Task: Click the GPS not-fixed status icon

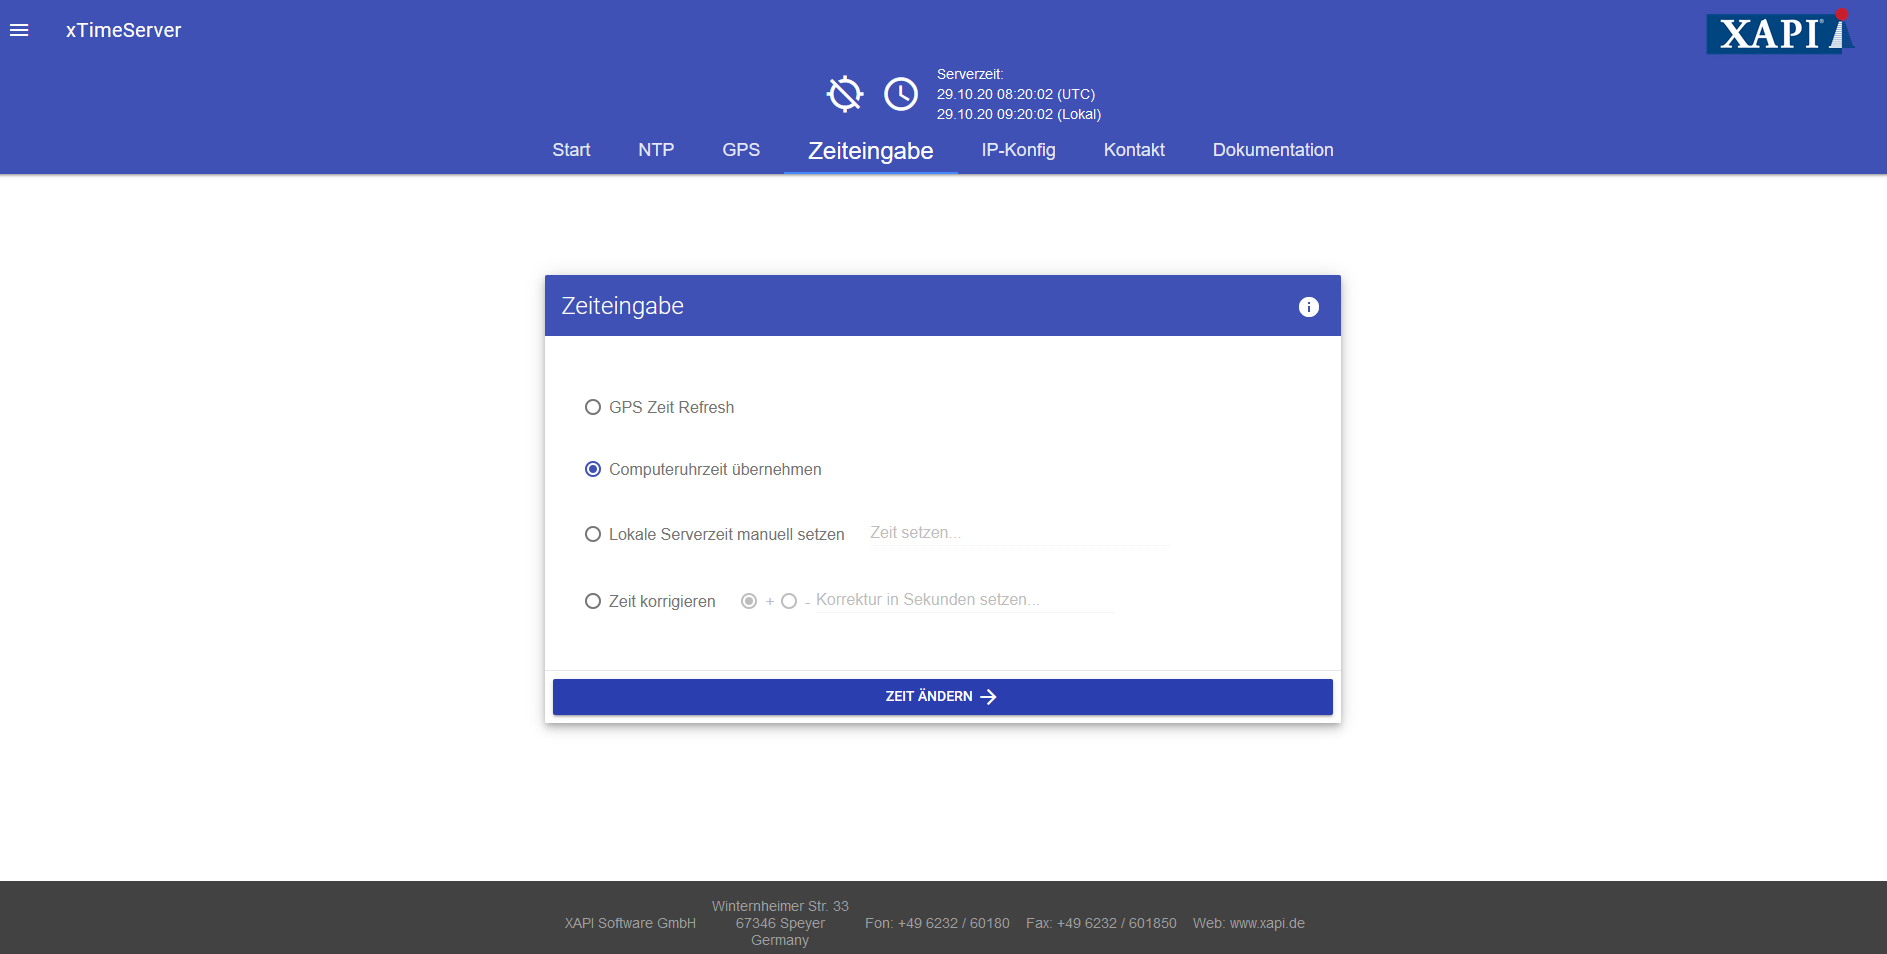Action: pyautogui.click(x=844, y=94)
